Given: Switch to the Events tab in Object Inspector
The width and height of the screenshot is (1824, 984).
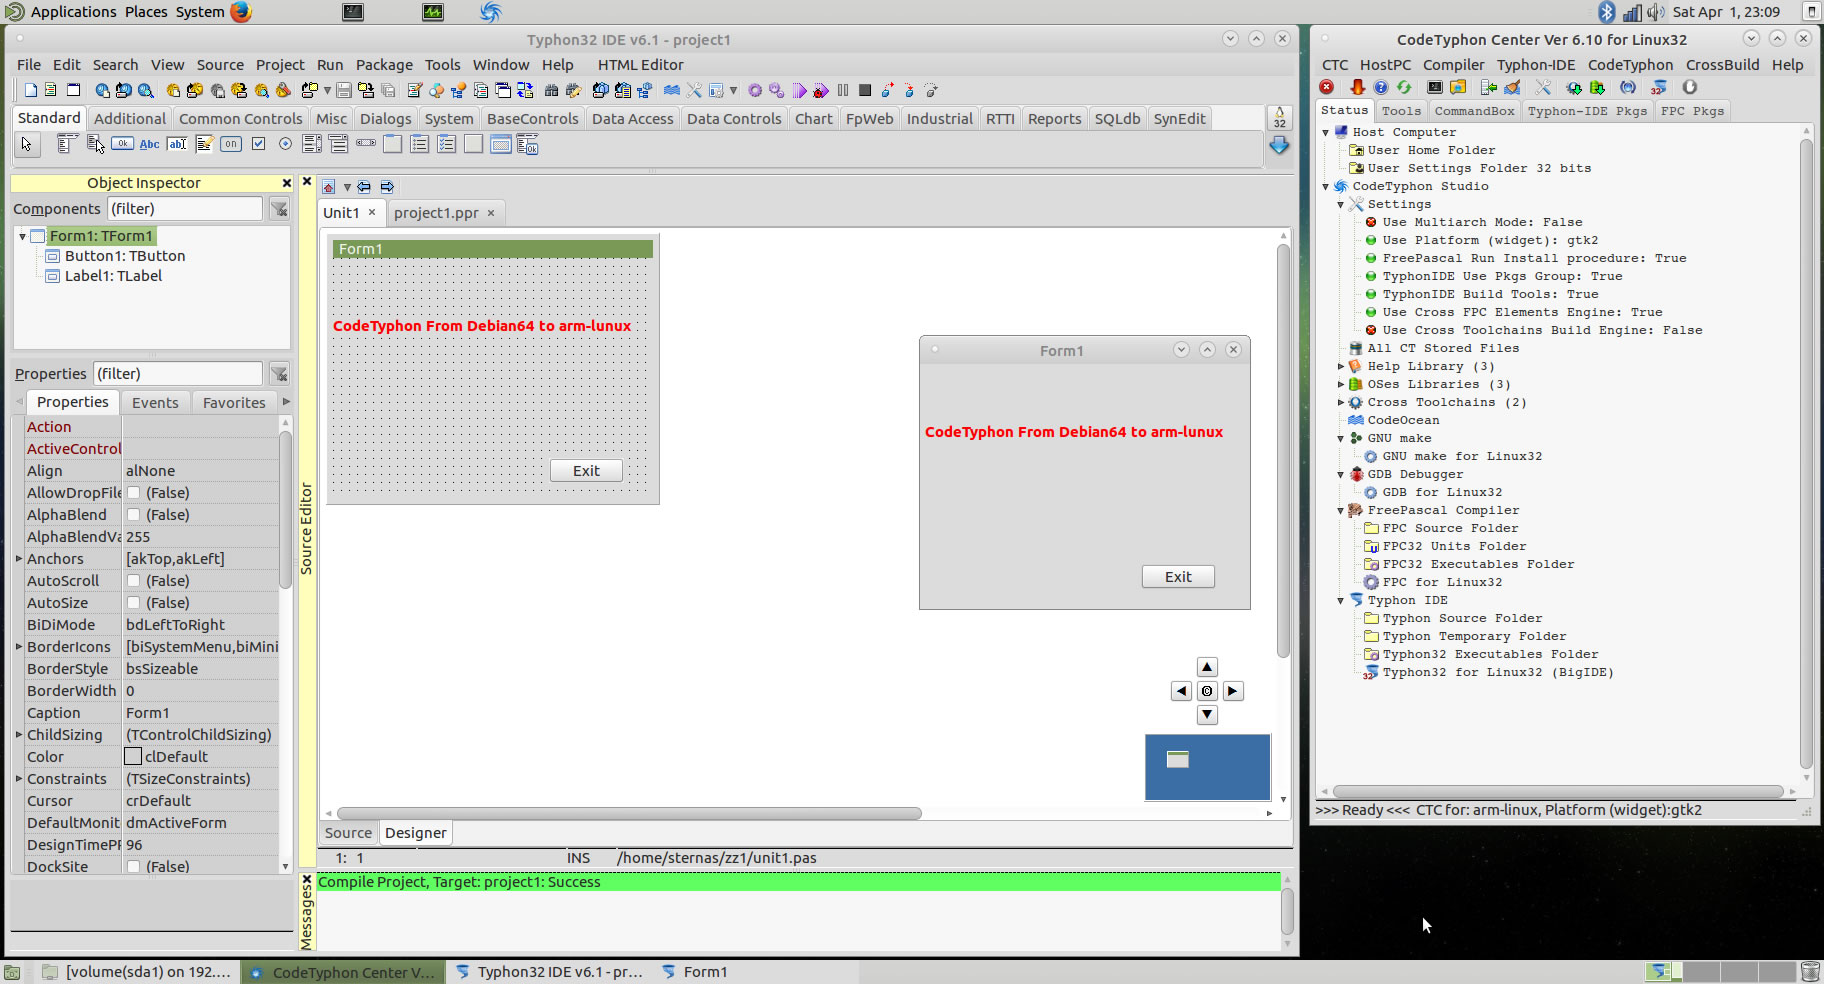Looking at the screenshot, I should [x=155, y=402].
